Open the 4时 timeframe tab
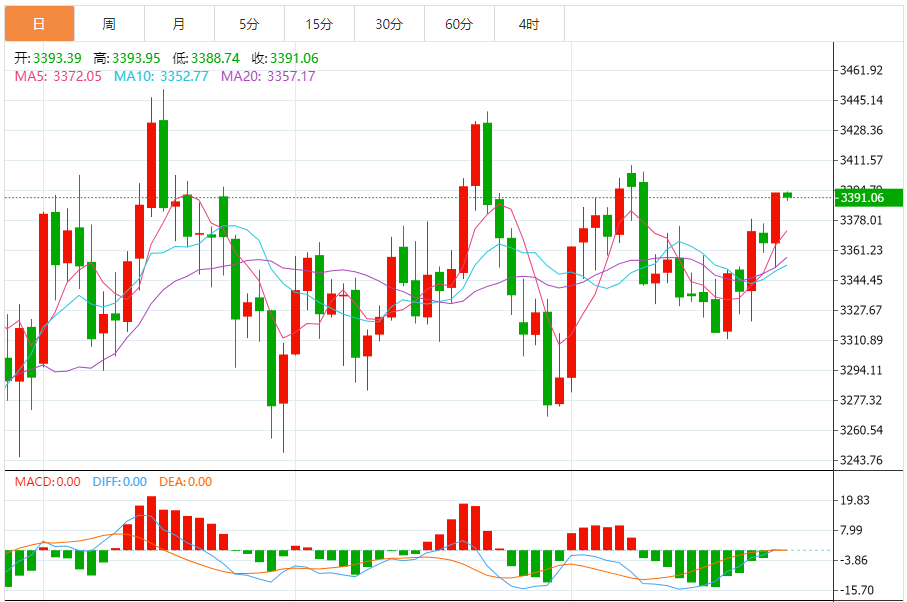This screenshot has width=907, height=602. (529, 24)
